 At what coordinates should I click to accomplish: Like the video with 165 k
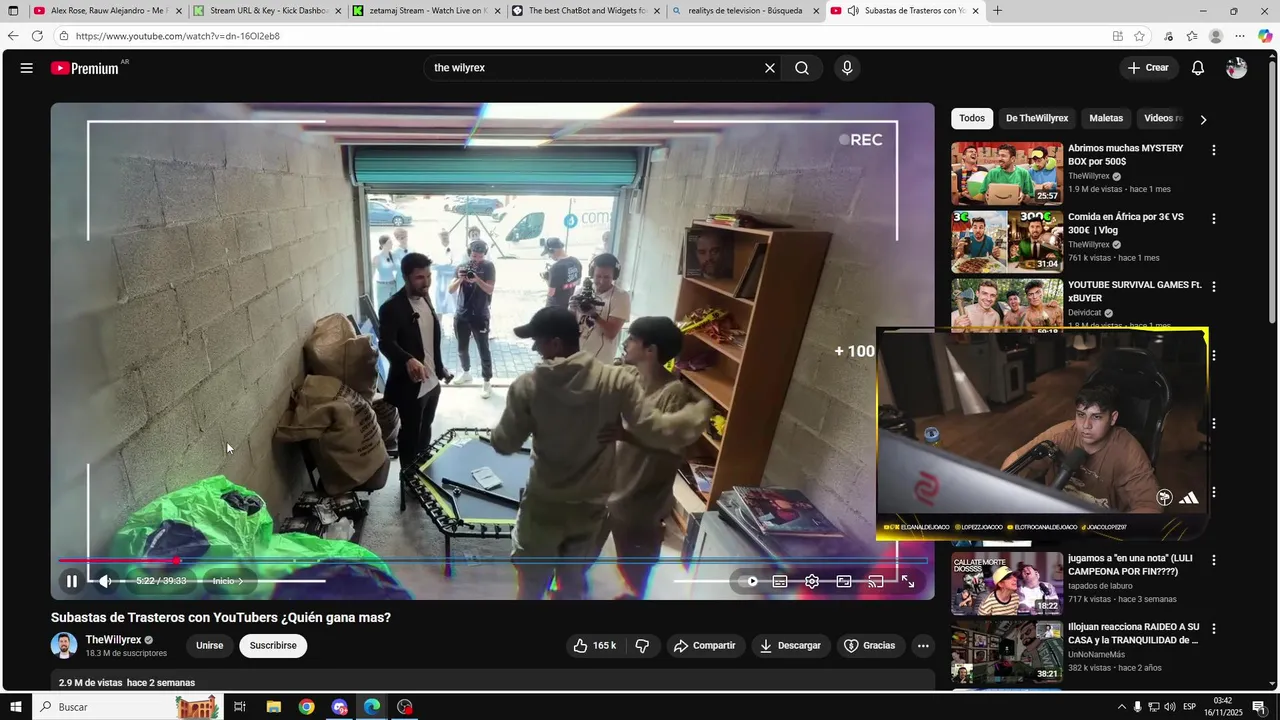[594, 646]
